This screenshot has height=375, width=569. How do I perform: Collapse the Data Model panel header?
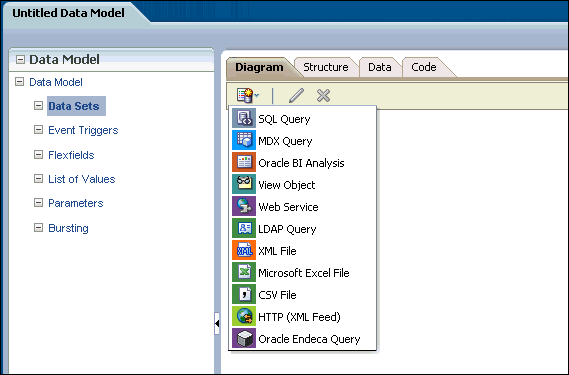pos(20,59)
